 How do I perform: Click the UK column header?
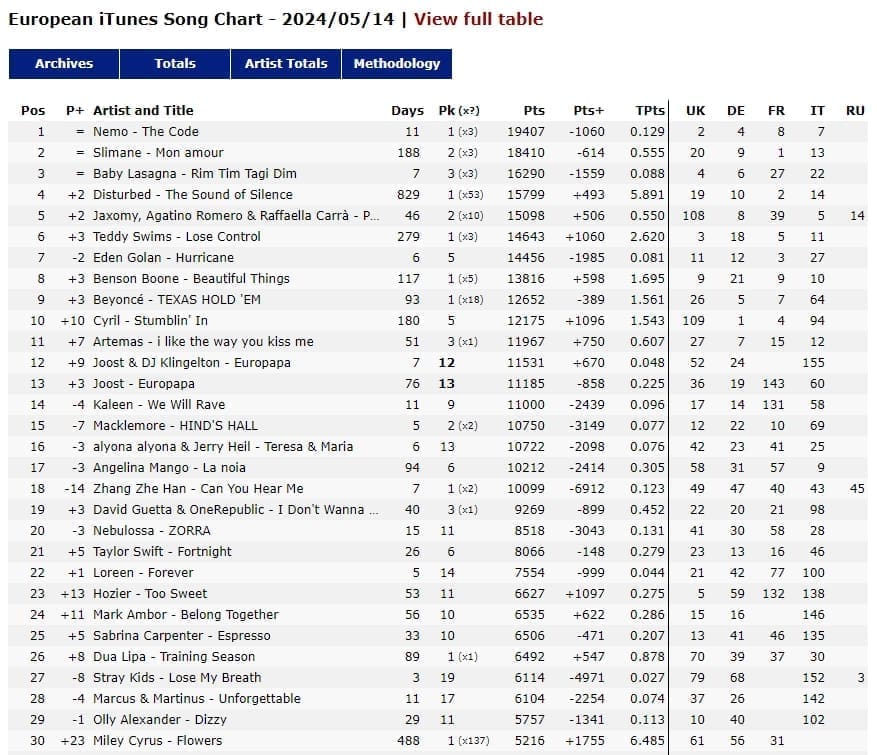[x=695, y=110]
